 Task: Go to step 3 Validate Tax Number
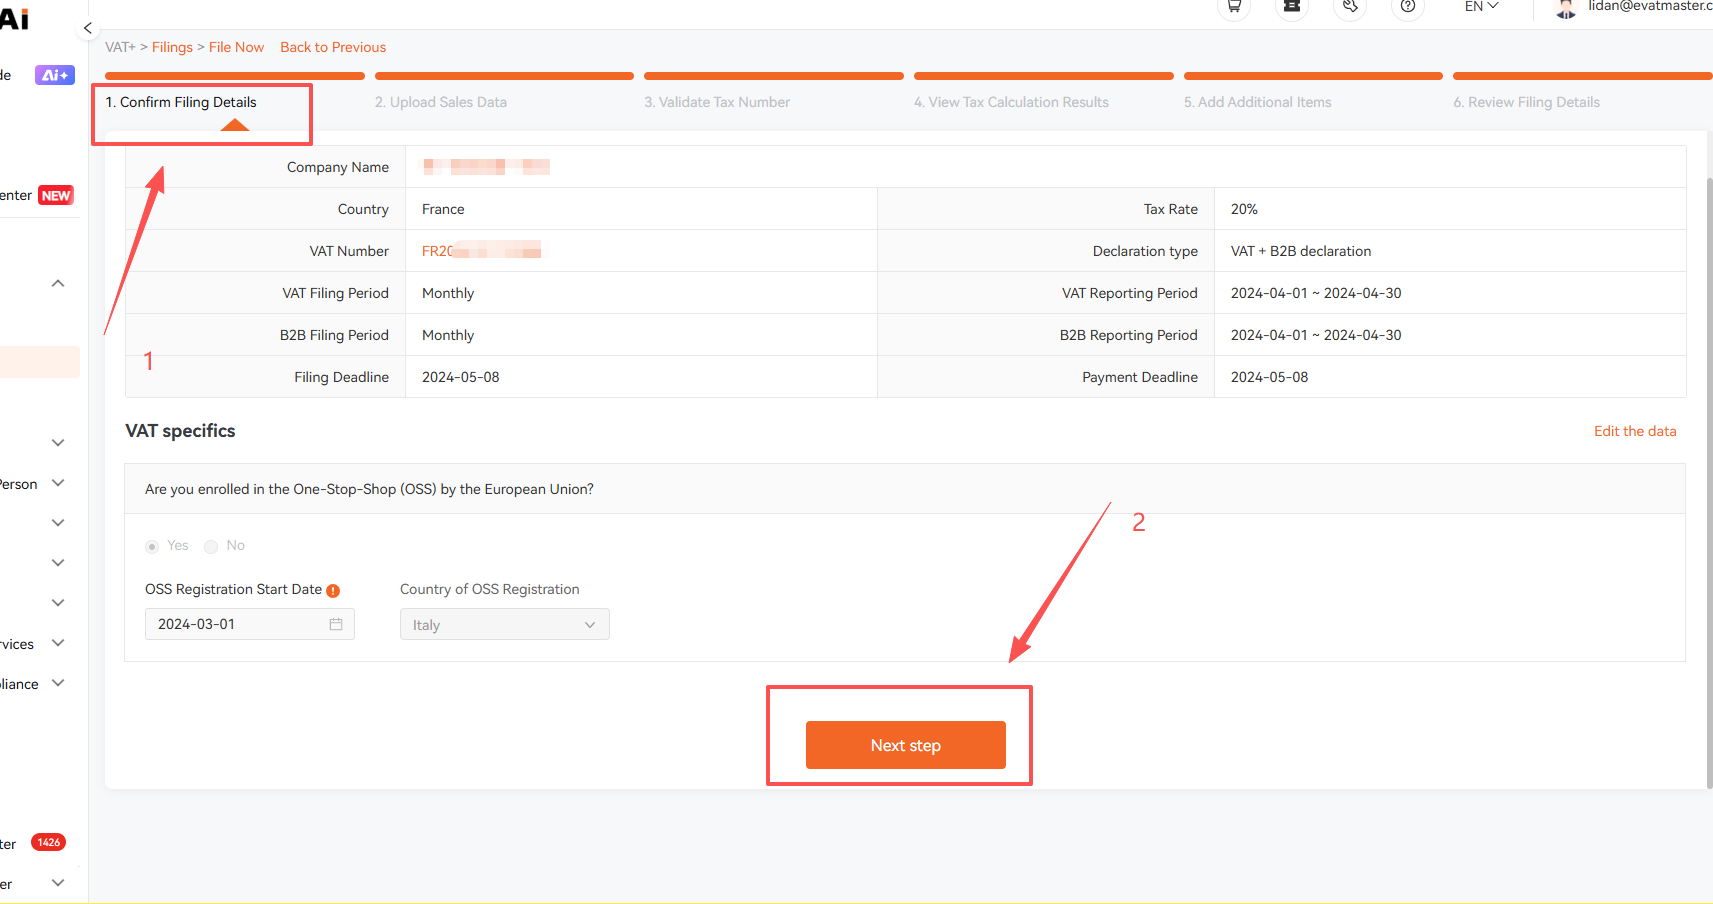tap(717, 102)
